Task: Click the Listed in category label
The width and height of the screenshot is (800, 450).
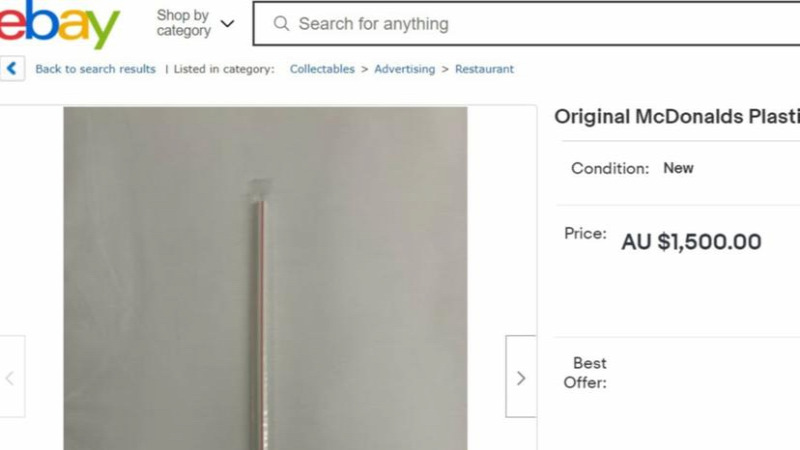Action: point(224,69)
